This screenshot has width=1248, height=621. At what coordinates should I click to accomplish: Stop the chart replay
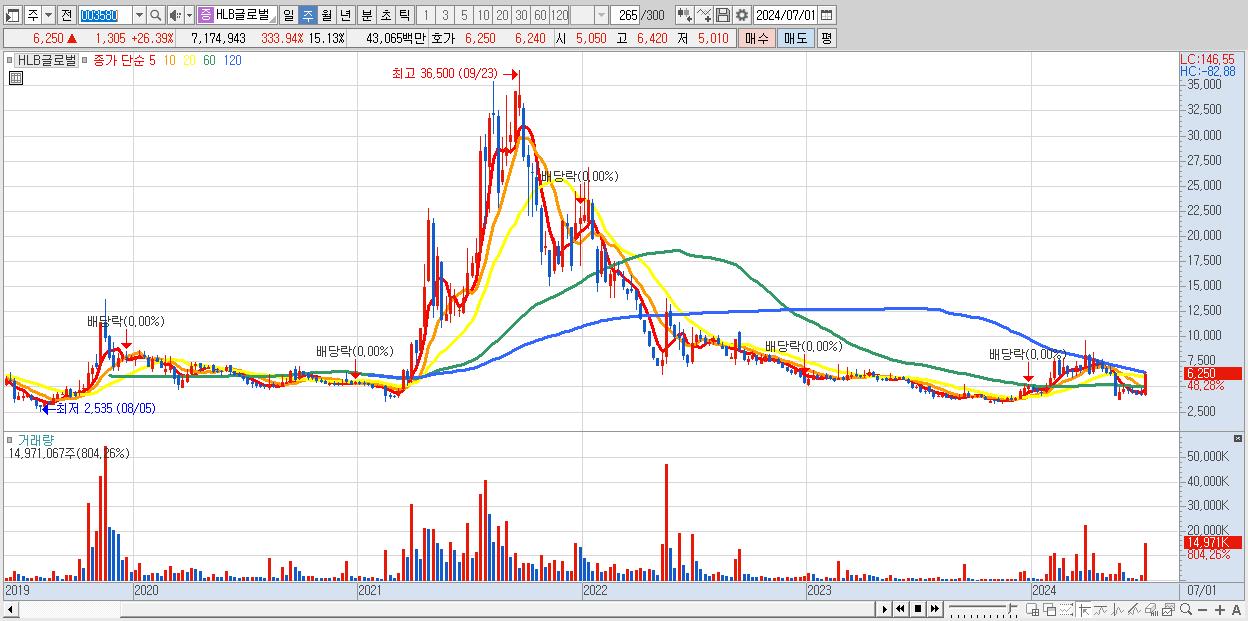click(917, 609)
